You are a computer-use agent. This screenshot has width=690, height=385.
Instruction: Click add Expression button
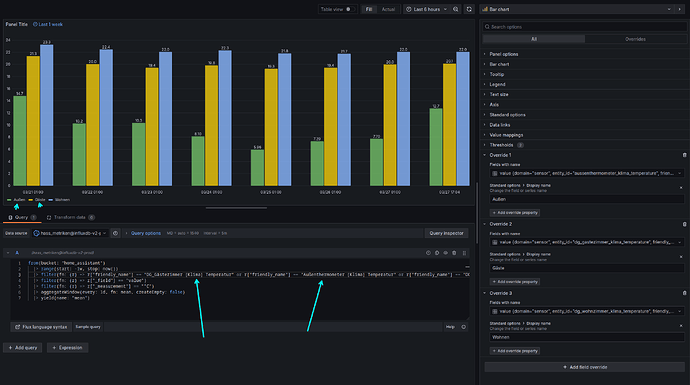[67, 348]
